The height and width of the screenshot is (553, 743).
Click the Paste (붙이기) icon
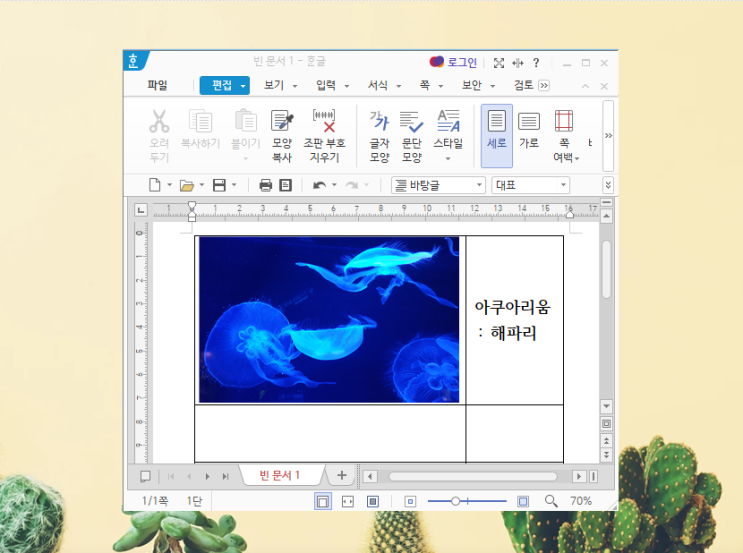tap(245, 120)
